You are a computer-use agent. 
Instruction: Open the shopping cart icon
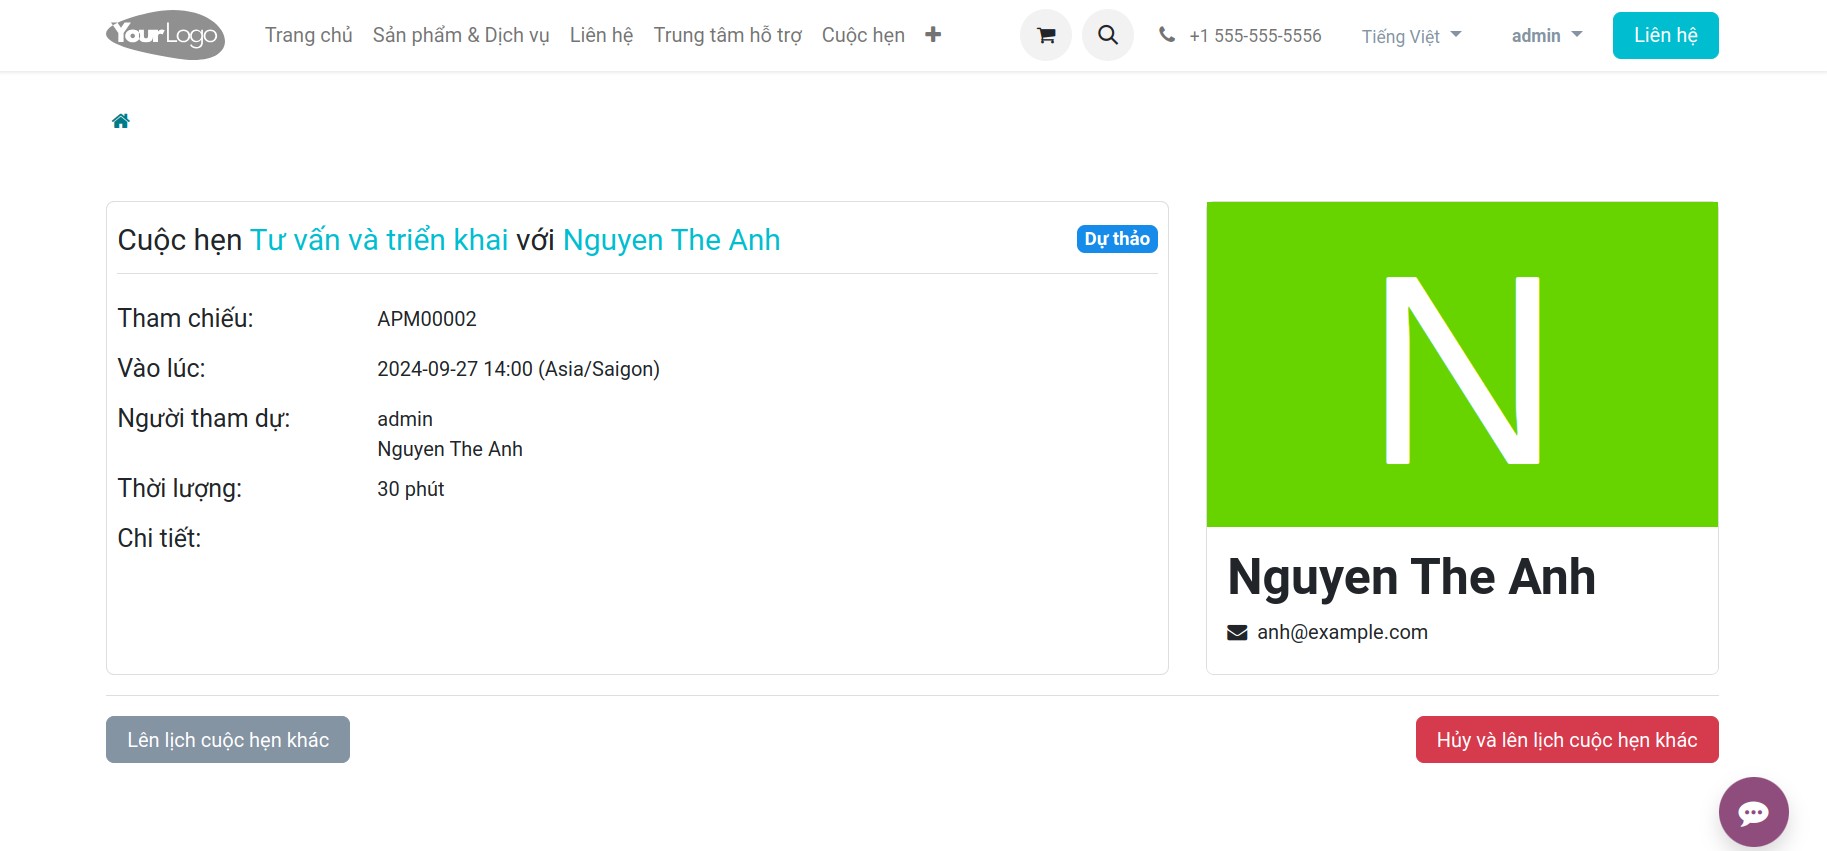tap(1046, 35)
